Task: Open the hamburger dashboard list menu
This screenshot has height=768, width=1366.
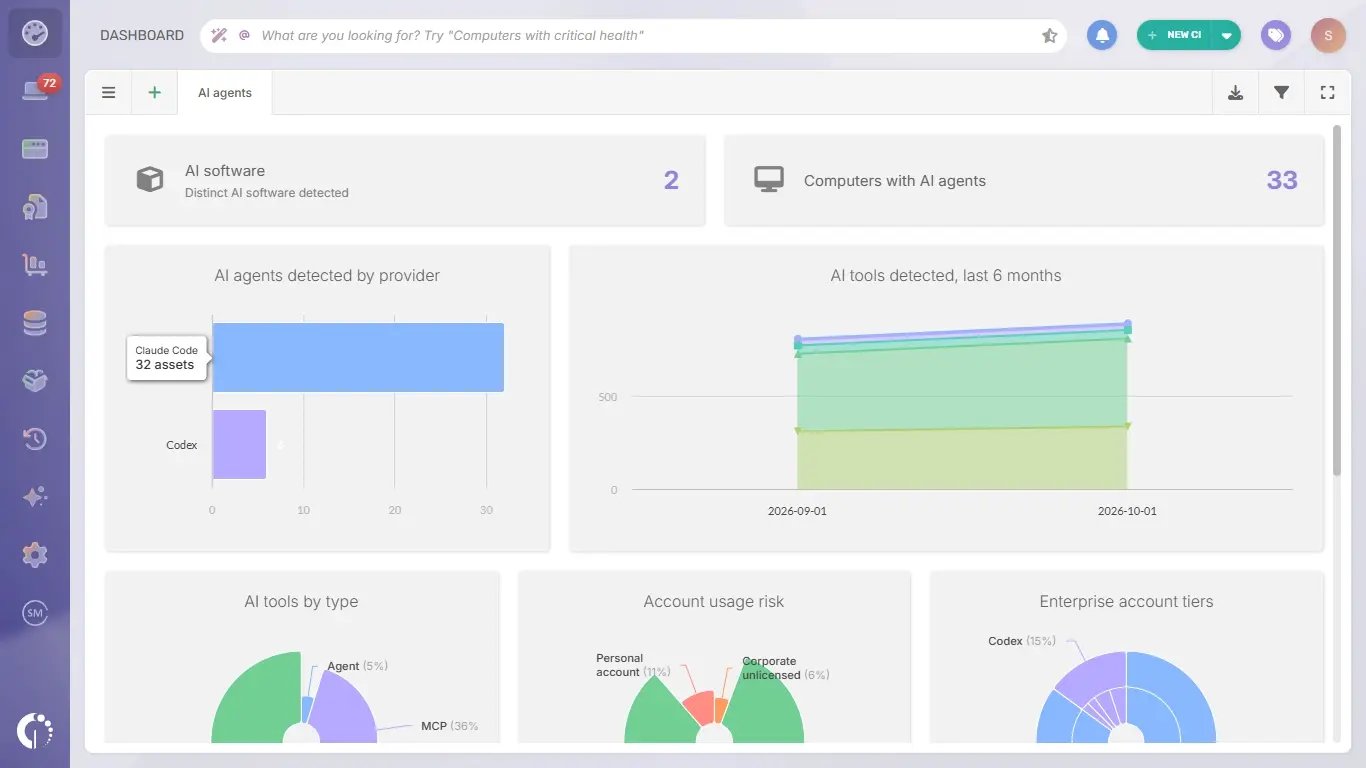Action: point(109,93)
